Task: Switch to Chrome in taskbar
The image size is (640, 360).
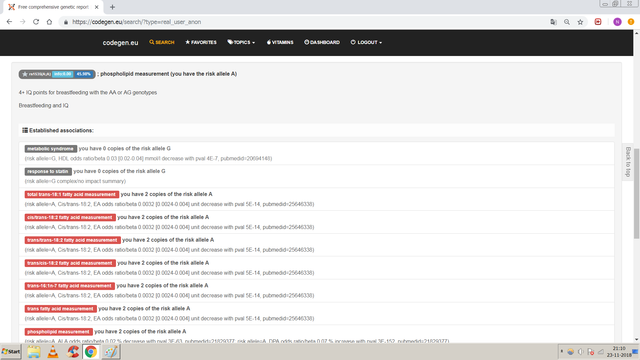Action: [91, 351]
